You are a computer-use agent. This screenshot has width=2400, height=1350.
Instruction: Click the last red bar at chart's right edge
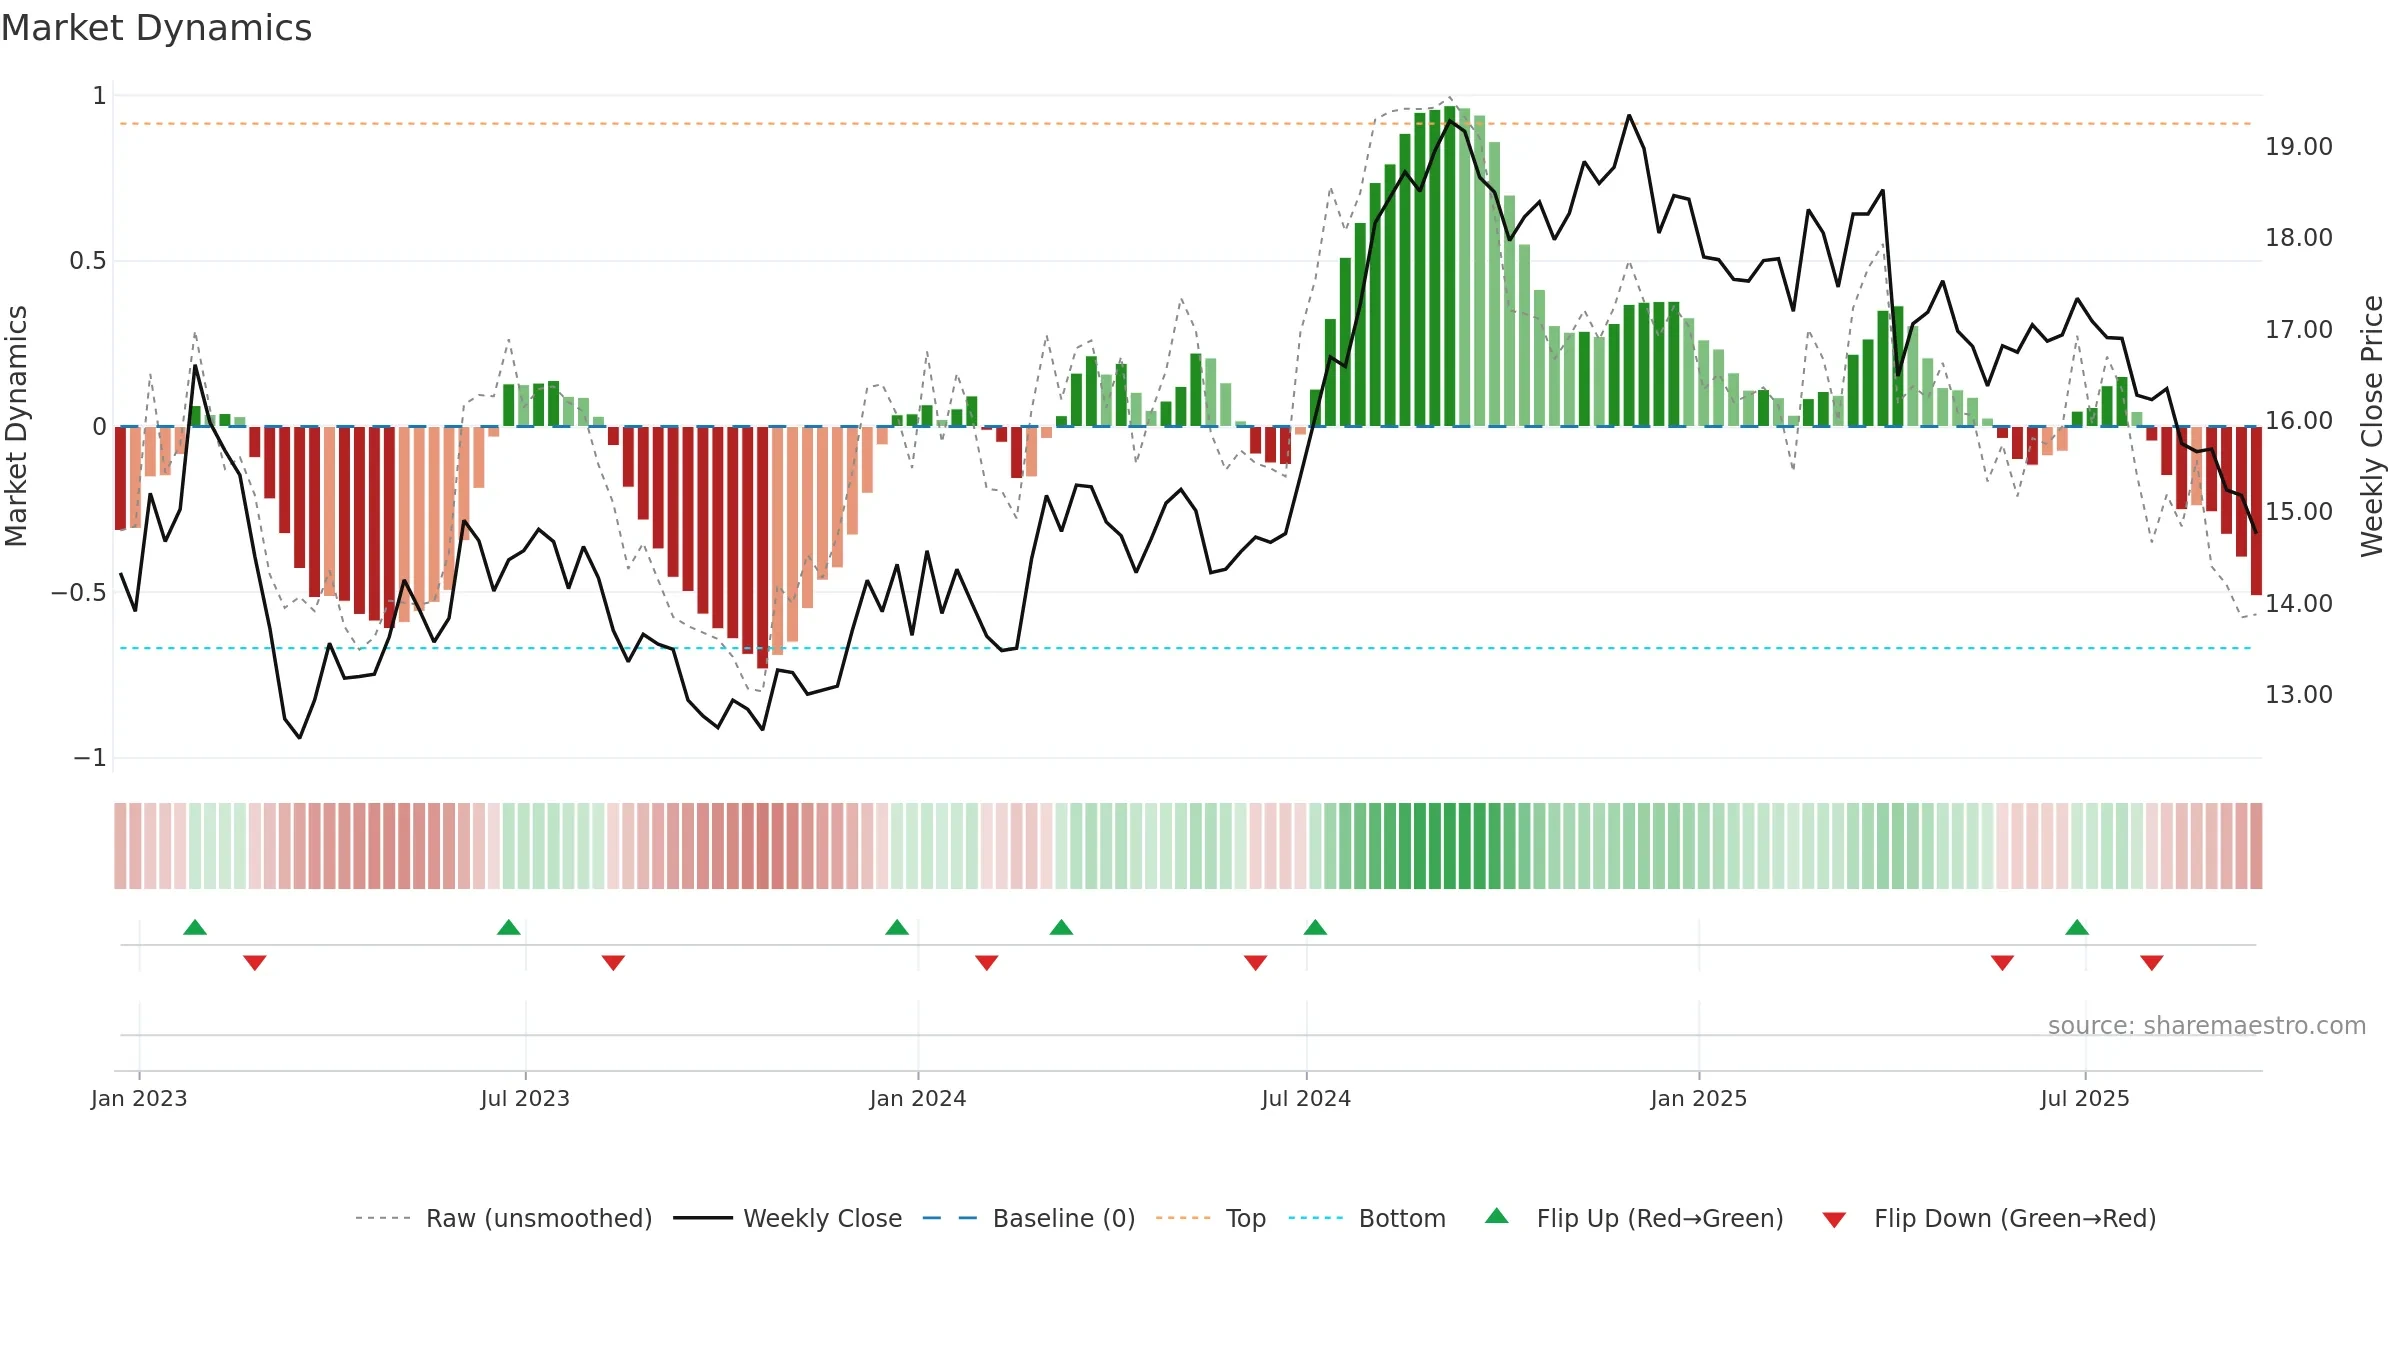pyautogui.click(x=2256, y=511)
